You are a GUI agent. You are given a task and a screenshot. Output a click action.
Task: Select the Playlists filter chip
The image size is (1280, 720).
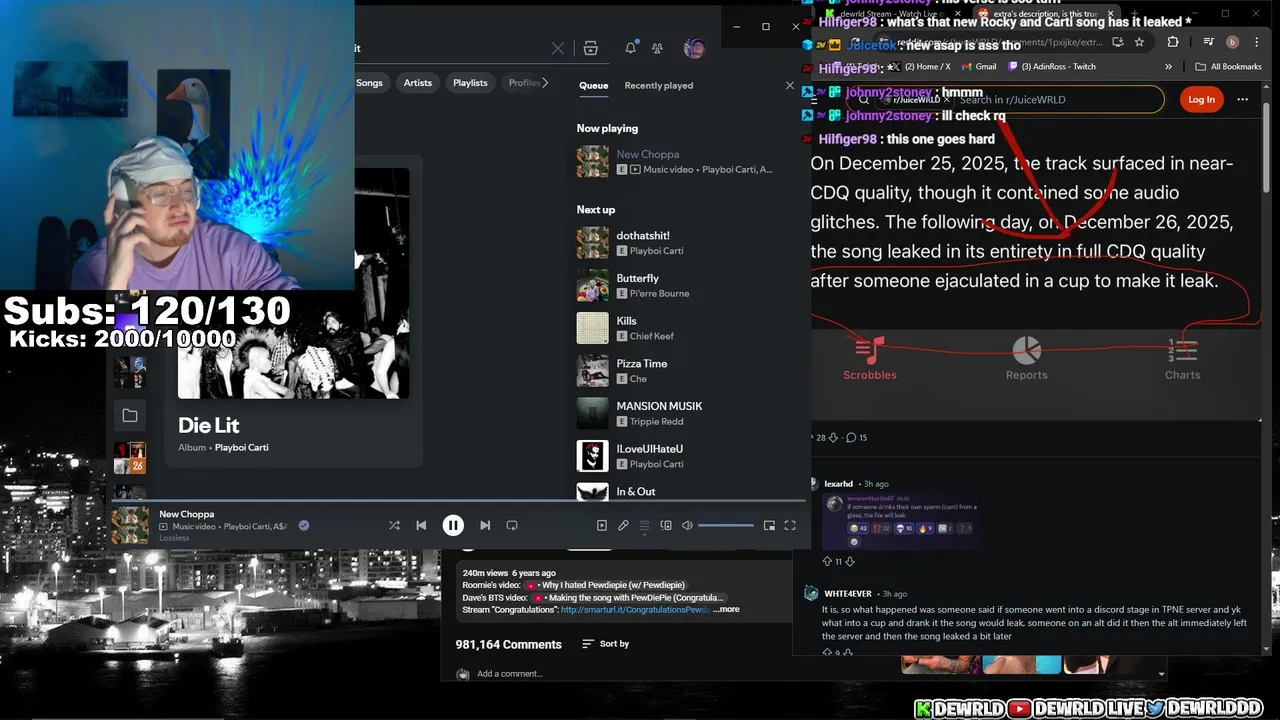coord(470,83)
